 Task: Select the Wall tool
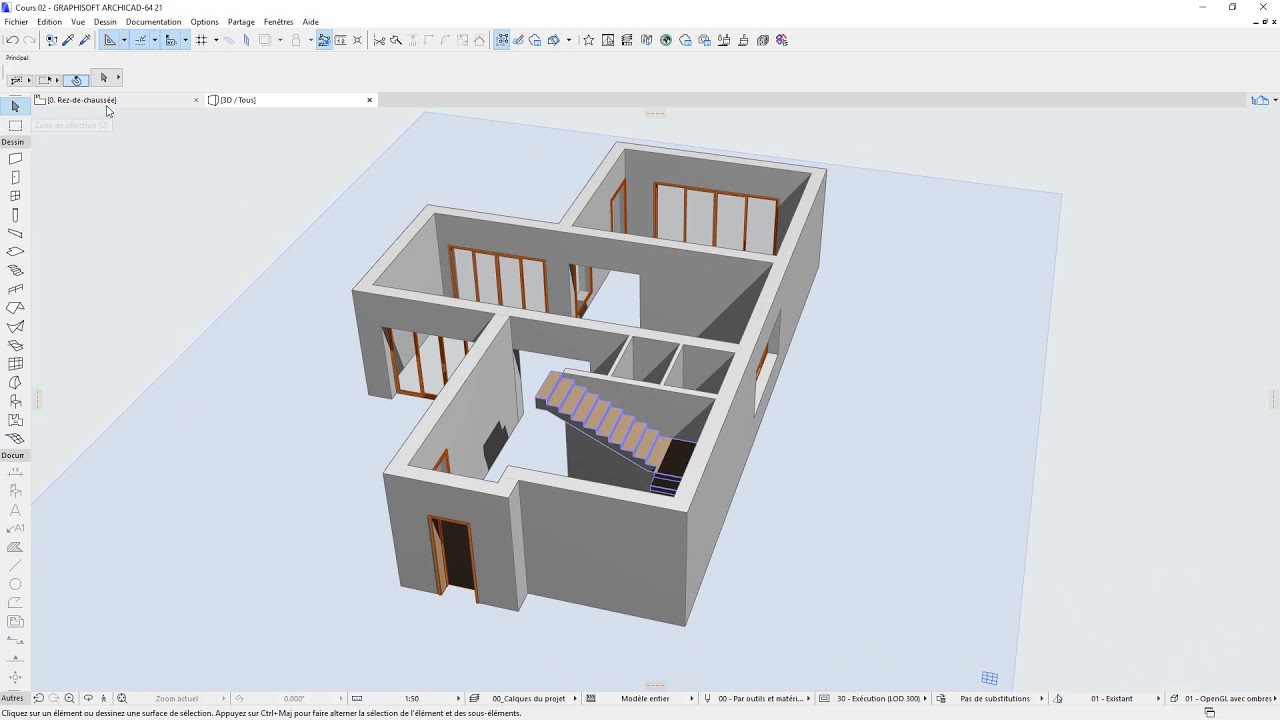click(x=15, y=159)
